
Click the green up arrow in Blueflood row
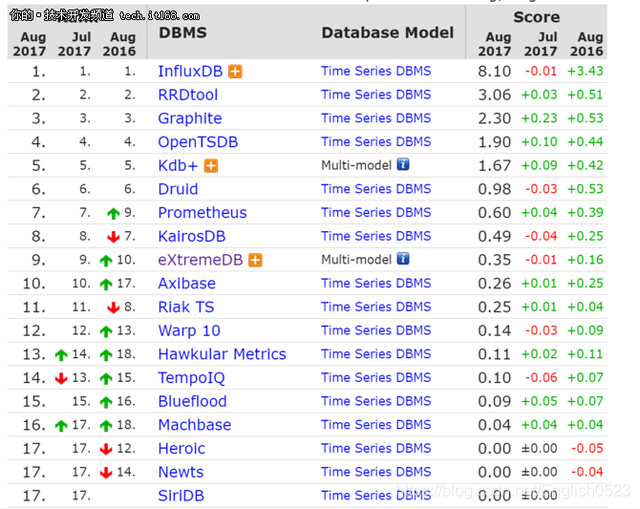tap(106, 402)
